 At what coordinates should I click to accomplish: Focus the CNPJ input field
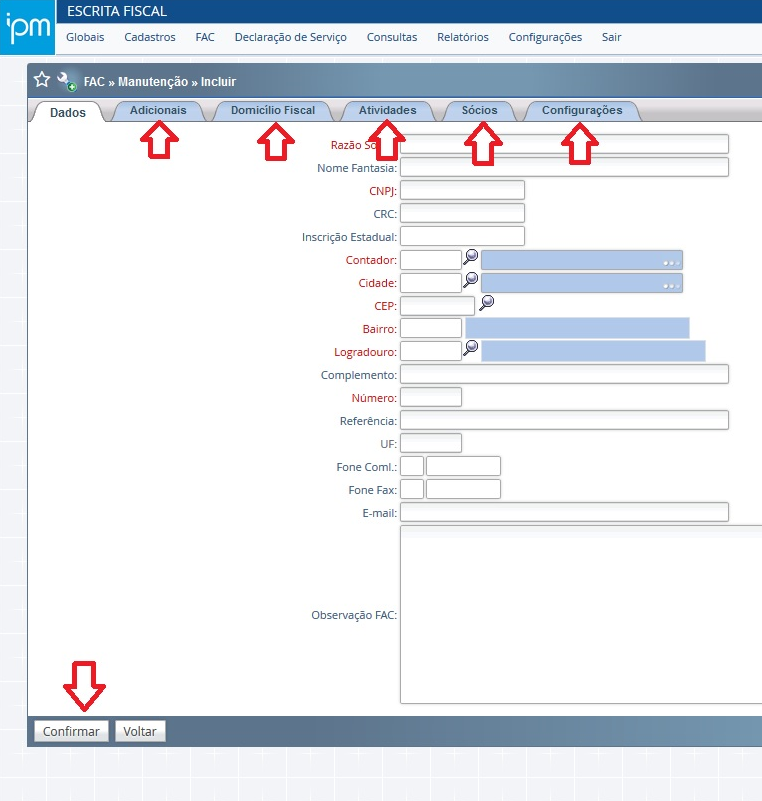(462, 190)
